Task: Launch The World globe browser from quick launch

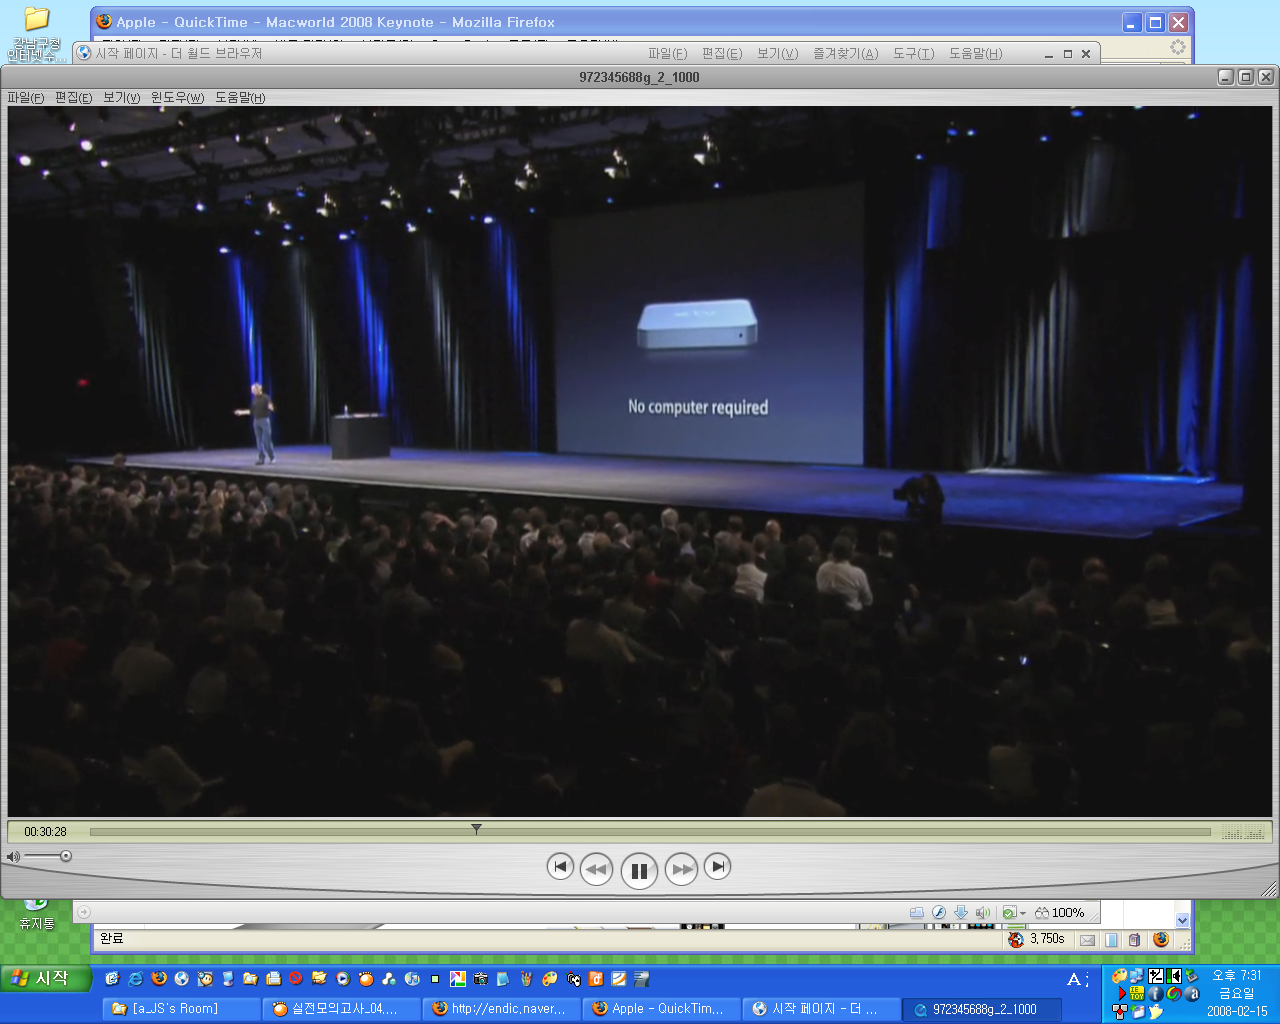Action: click(182, 979)
